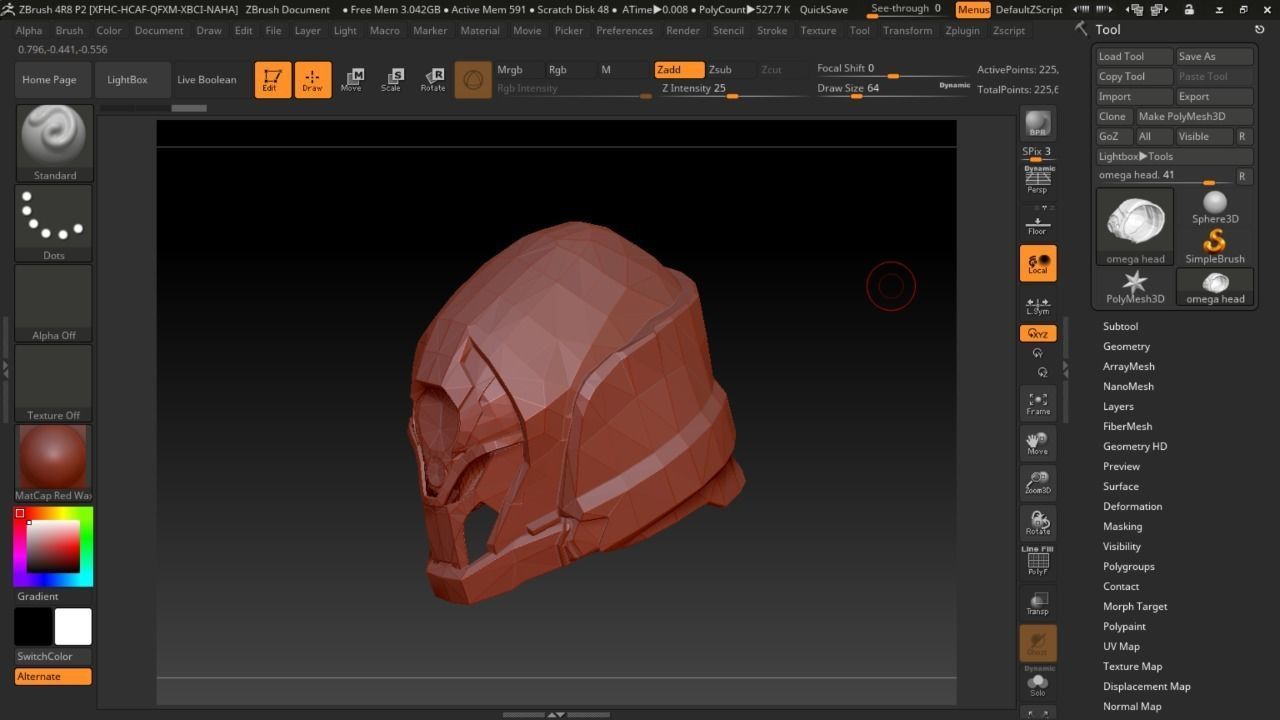Toggle L.Sym local symmetry
Screen dimensions: 1280x720
point(1038,306)
